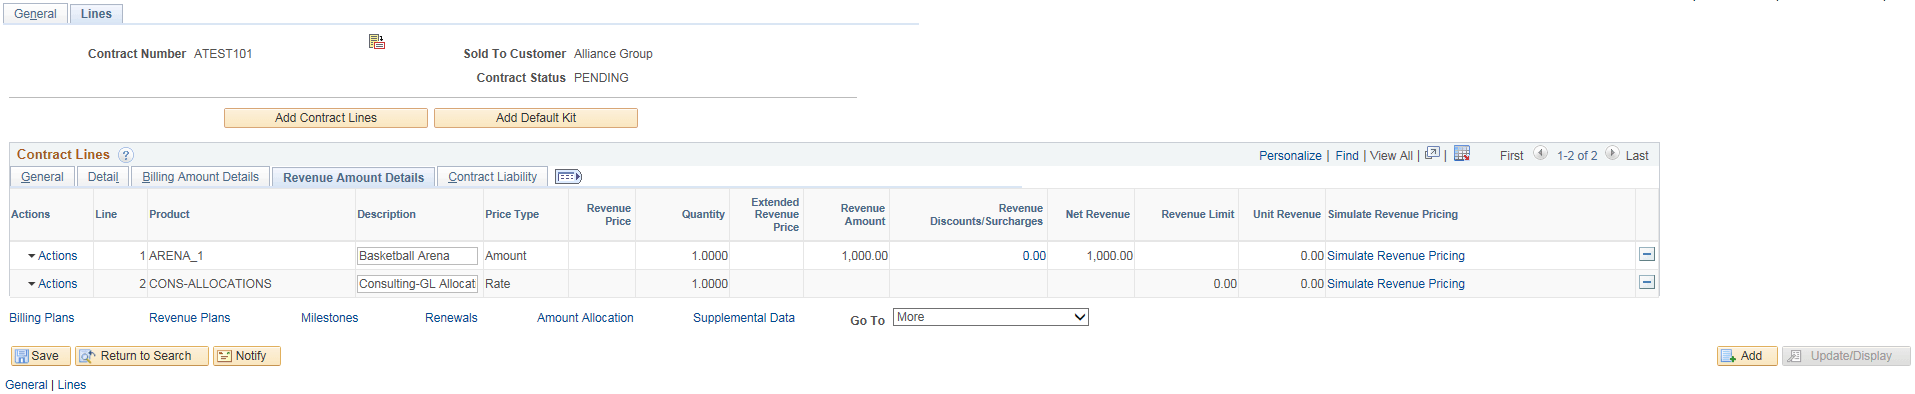Open the General grid tab

42,177
